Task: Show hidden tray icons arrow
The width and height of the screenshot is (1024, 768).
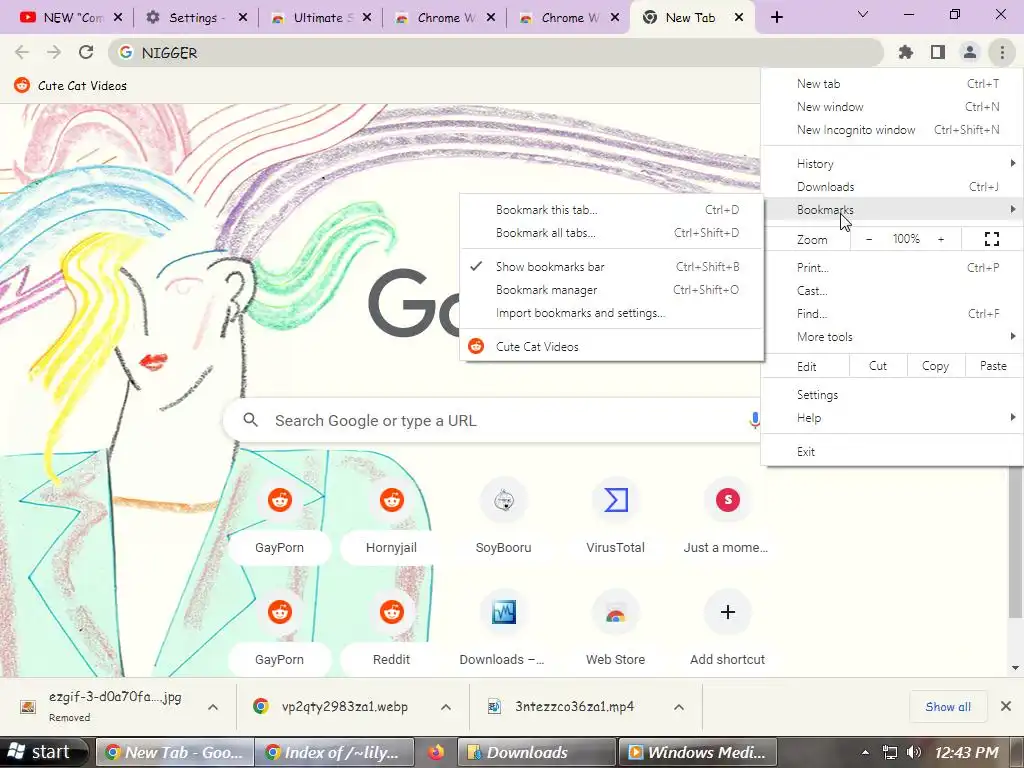Action: (865, 752)
